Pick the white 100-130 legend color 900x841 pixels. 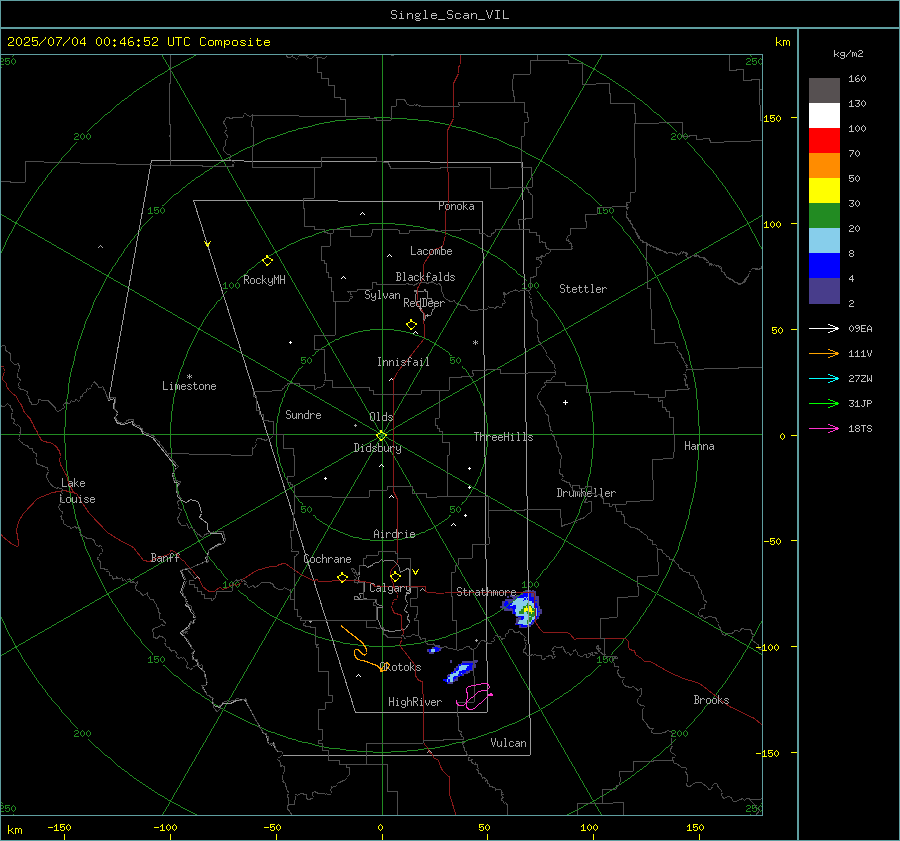tap(824, 116)
